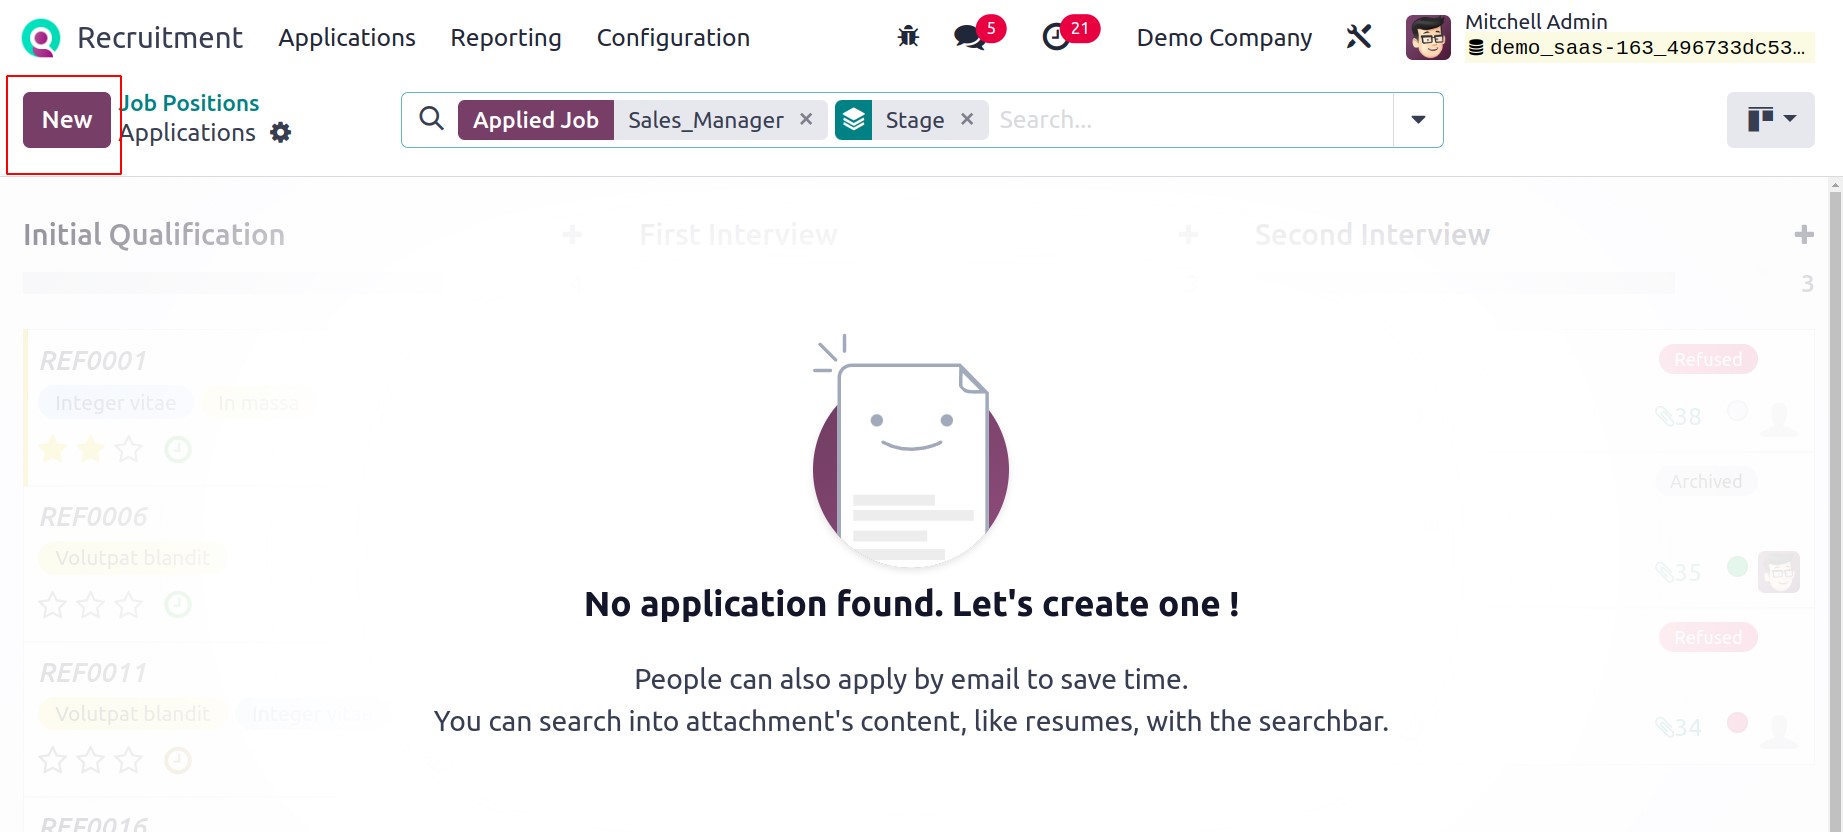Open the activities clock icon
The width and height of the screenshot is (1843, 832).
[1055, 38]
